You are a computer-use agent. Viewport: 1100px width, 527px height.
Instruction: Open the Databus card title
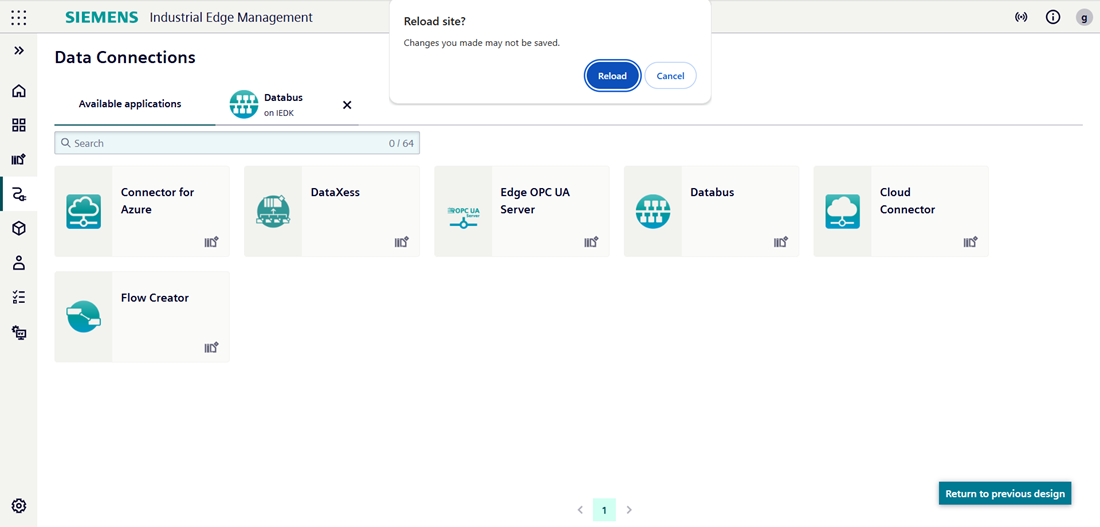coord(712,192)
